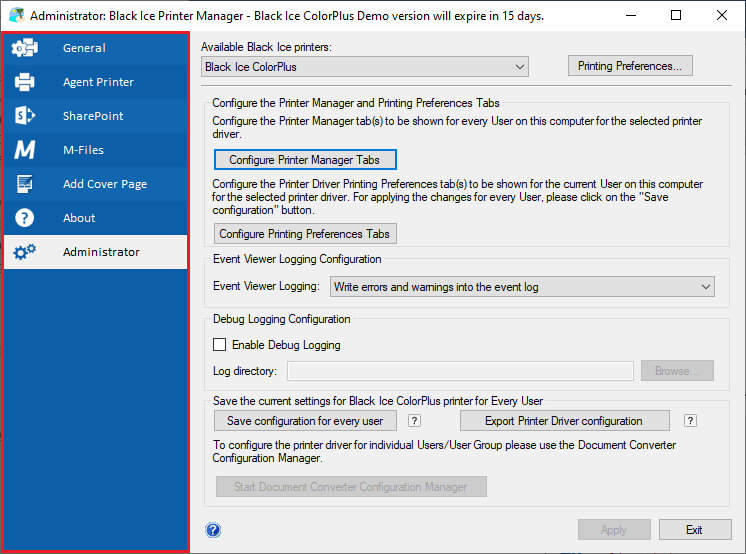Click the Printing Preferences button
This screenshot has width=746, height=554.
click(630, 66)
